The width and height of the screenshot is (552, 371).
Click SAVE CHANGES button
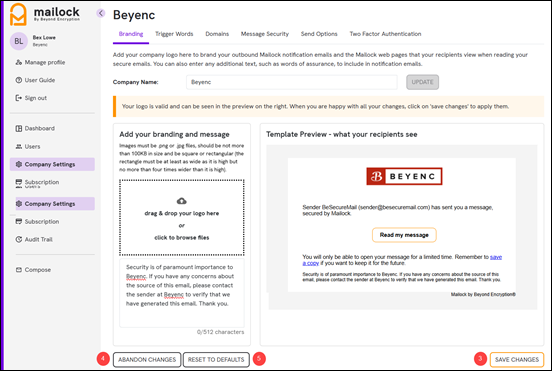click(x=517, y=360)
